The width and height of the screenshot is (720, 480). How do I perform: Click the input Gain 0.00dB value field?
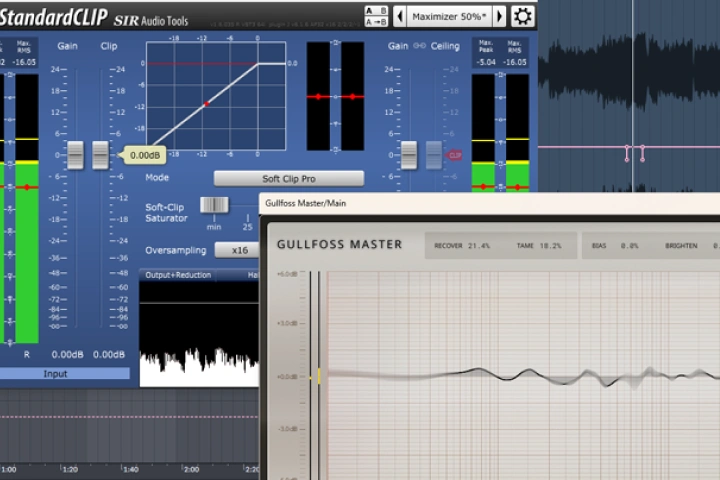click(68, 354)
